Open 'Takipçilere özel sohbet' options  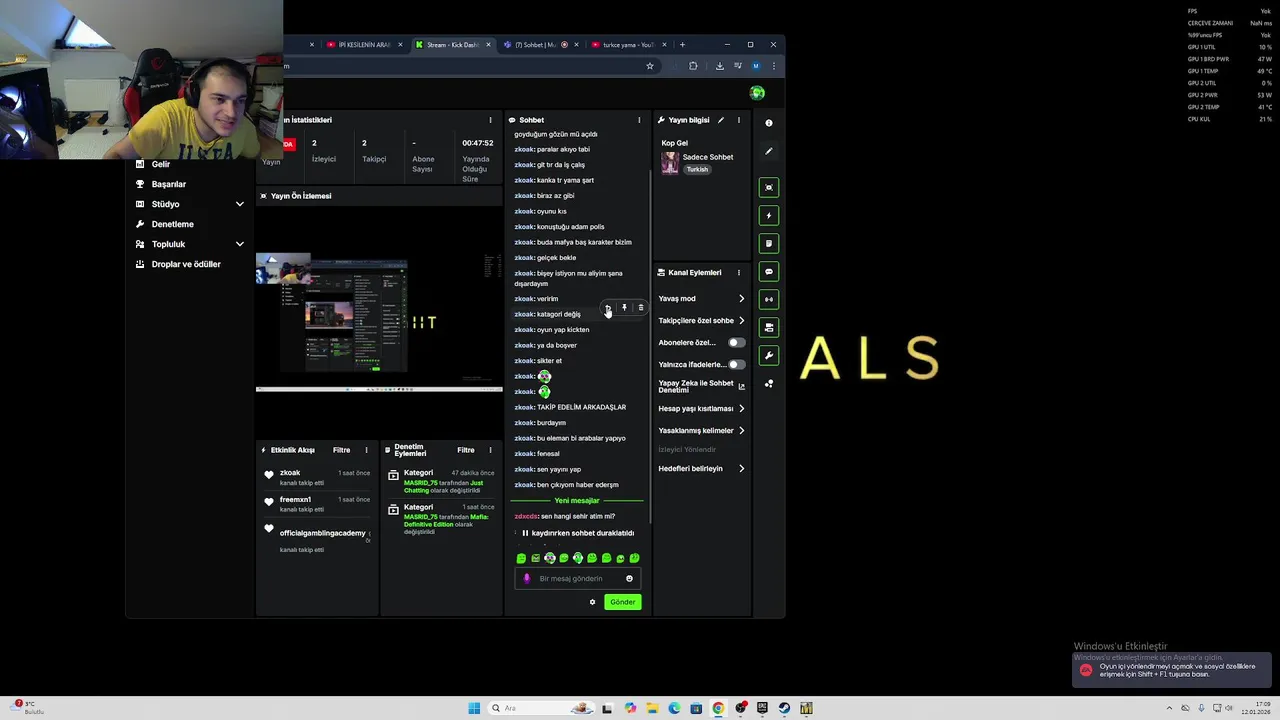[x=701, y=321]
